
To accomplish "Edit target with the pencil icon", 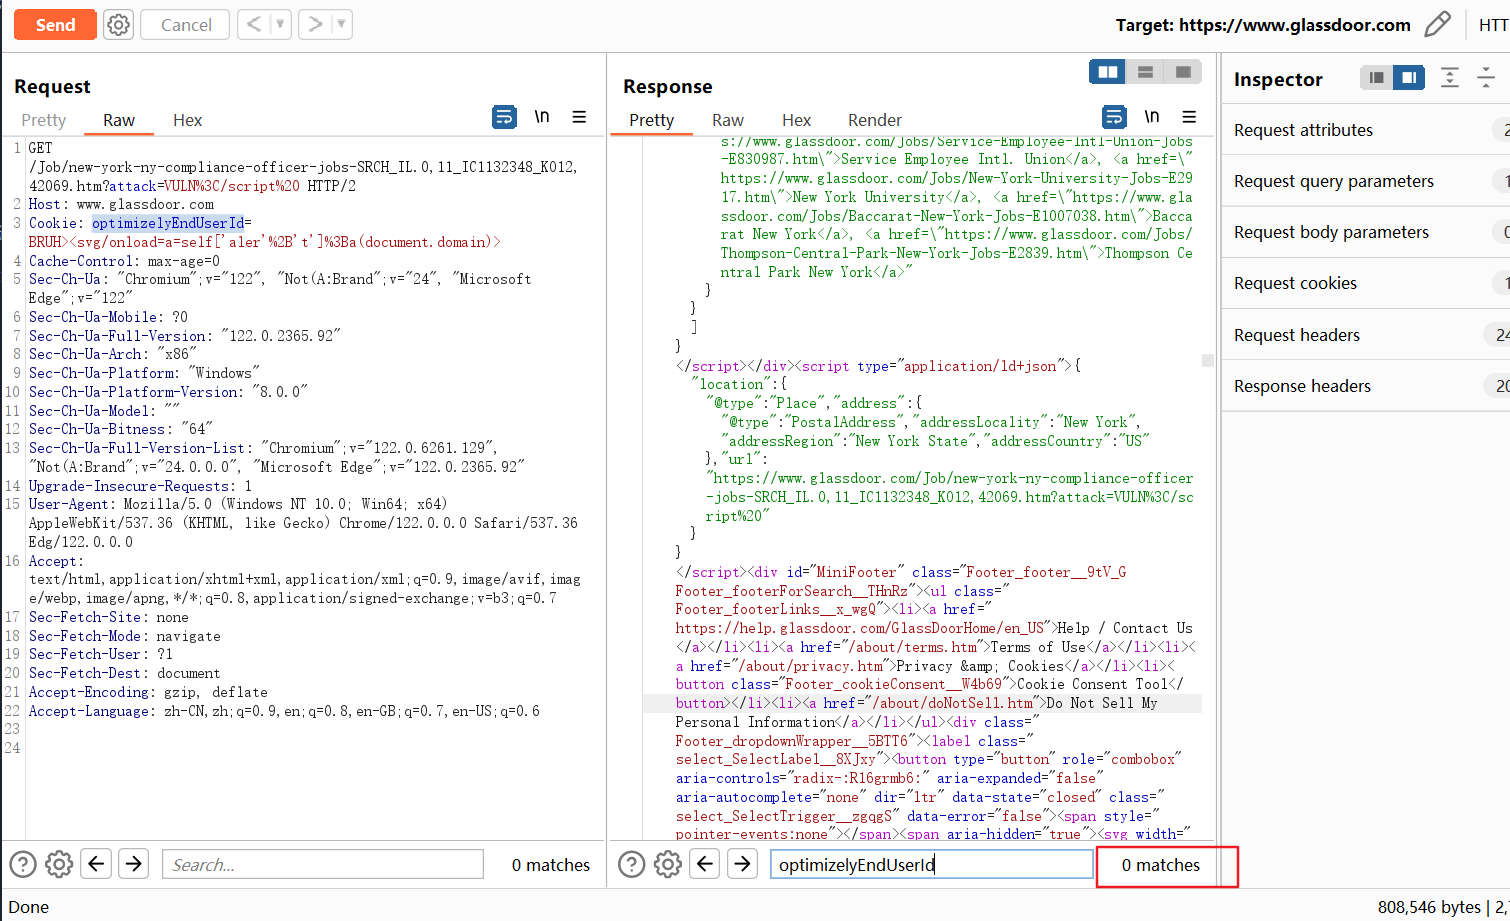I will pos(1437,25).
